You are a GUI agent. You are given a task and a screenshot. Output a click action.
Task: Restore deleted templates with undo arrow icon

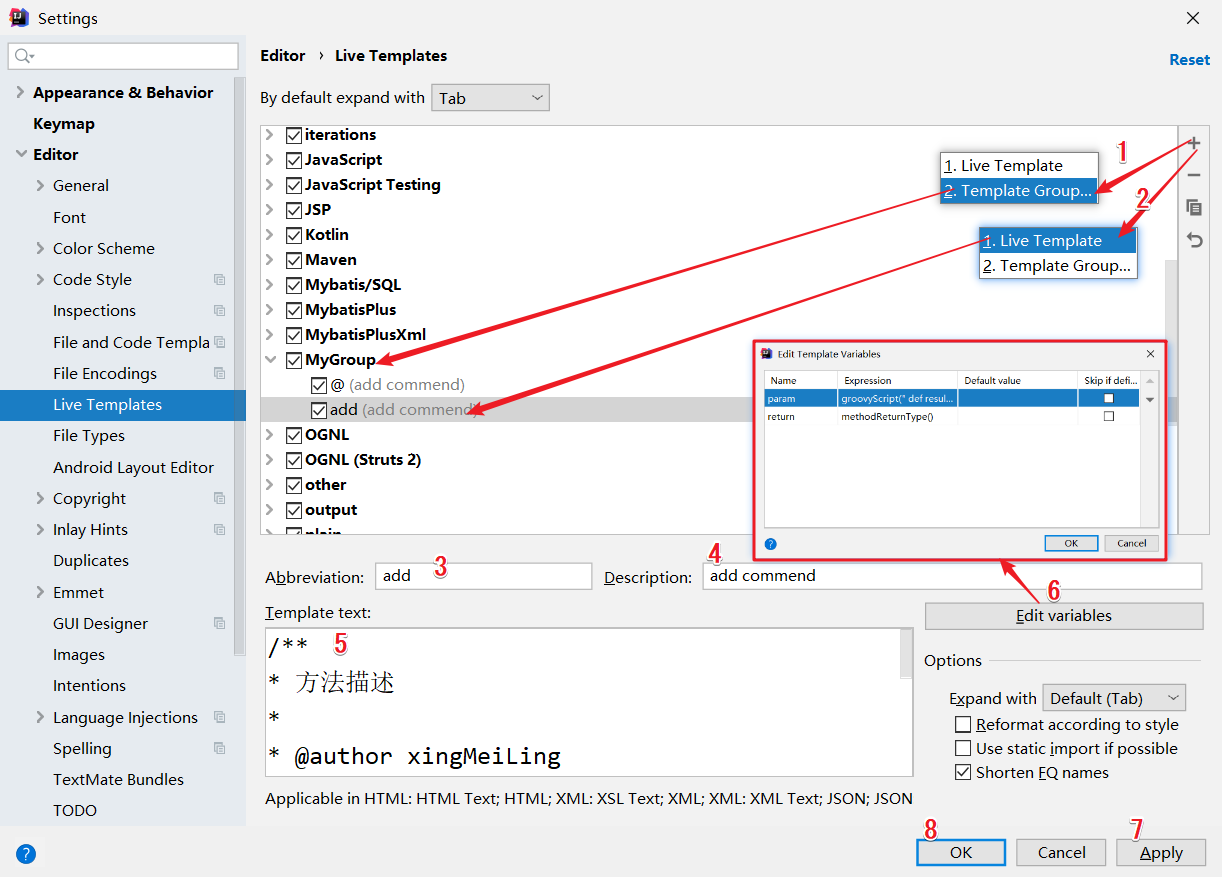pyautogui.click(x=1193, y=240)
